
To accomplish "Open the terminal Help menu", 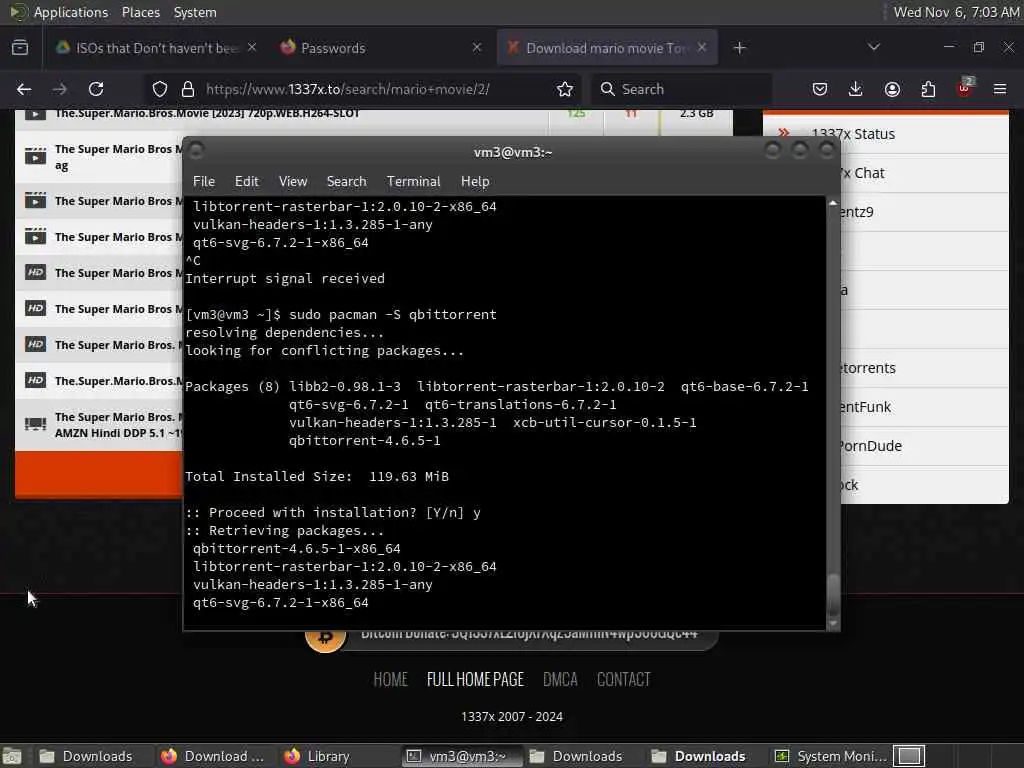I will (475, 182).
